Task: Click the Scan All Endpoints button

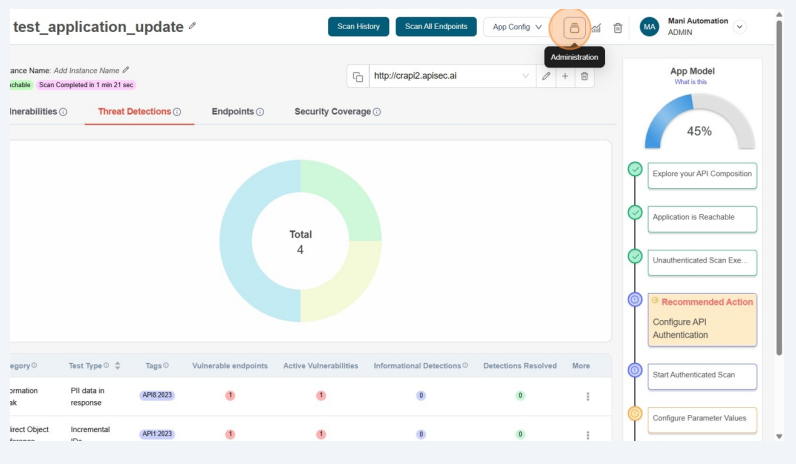Action: [436, 27]
